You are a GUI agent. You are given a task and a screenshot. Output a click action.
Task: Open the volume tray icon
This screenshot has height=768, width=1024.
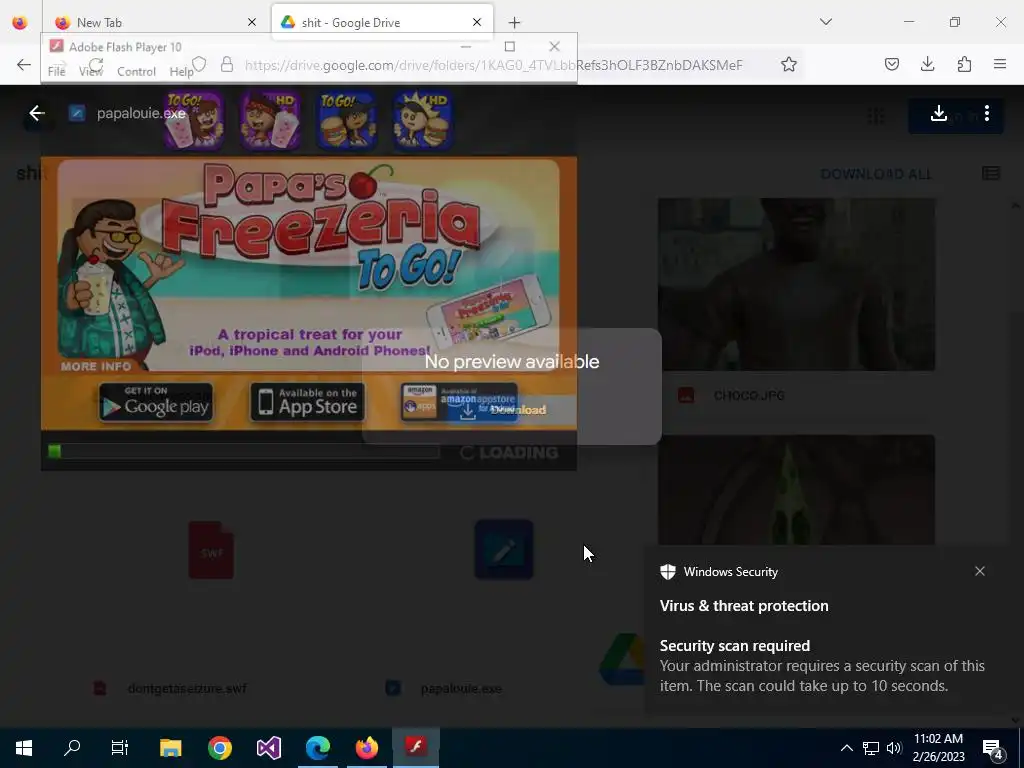(x=894, y=748)
